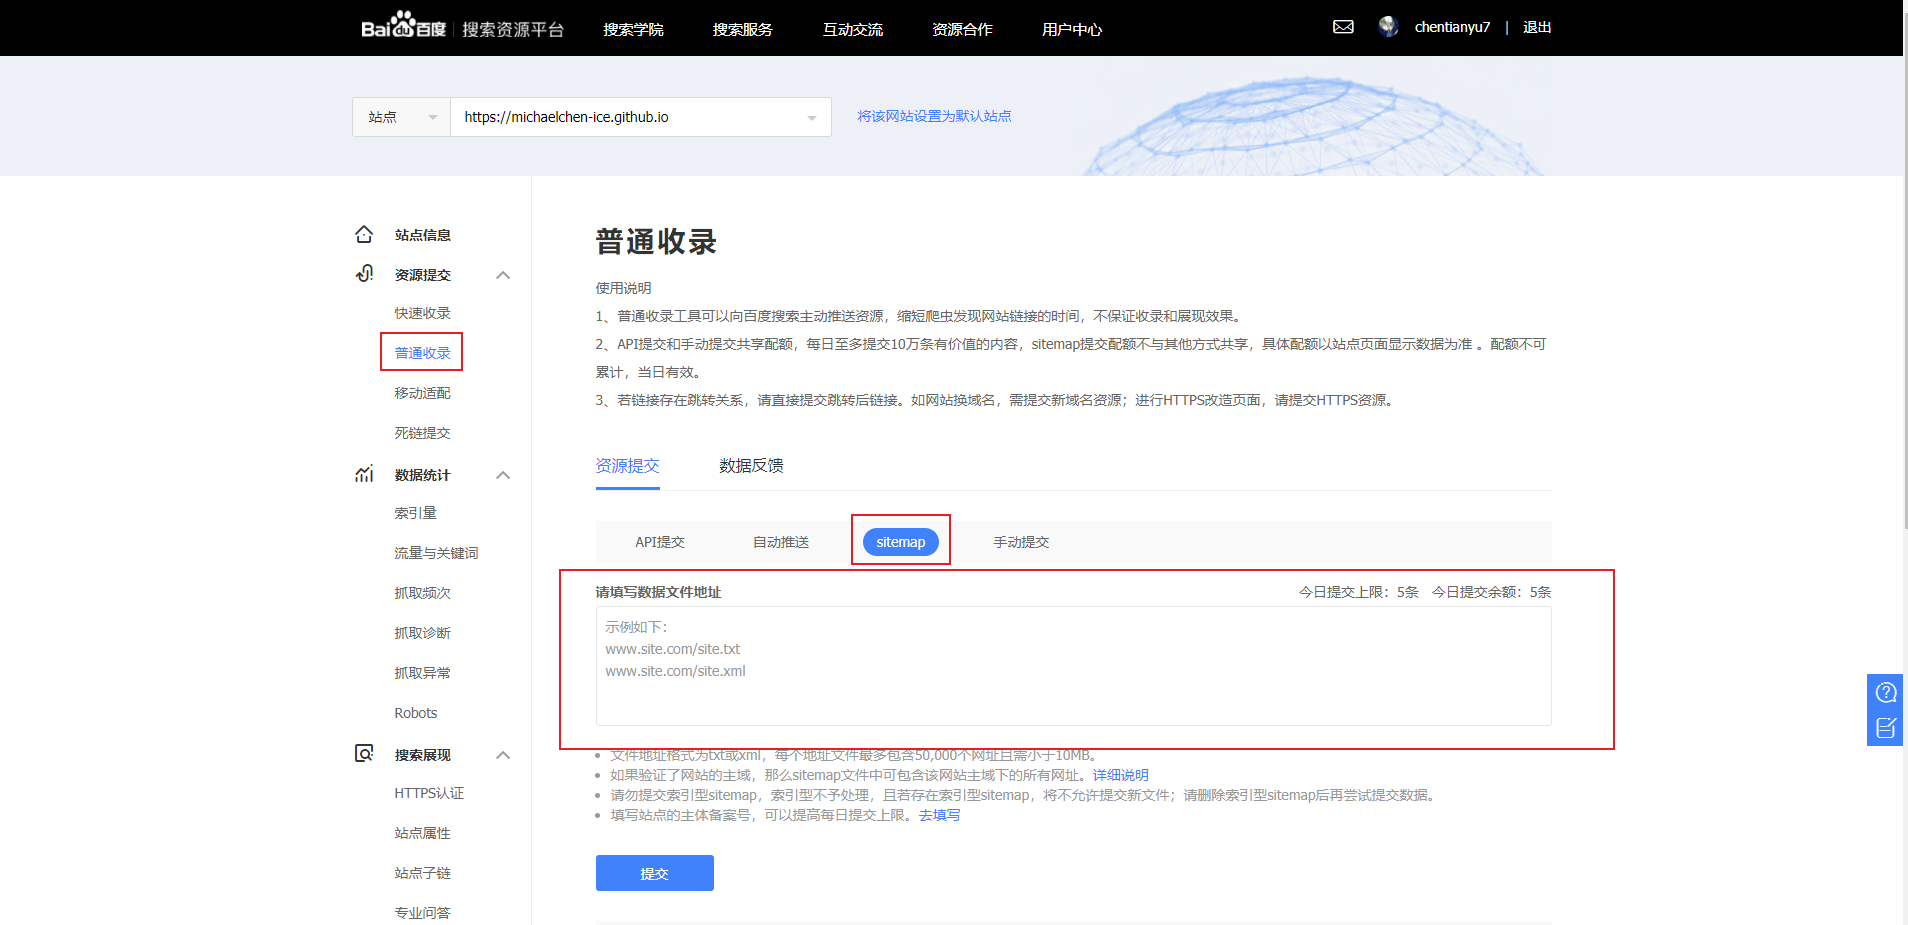
Task: Open 流量与关键词 in the sidebar
Action: [x=436, y=553]
